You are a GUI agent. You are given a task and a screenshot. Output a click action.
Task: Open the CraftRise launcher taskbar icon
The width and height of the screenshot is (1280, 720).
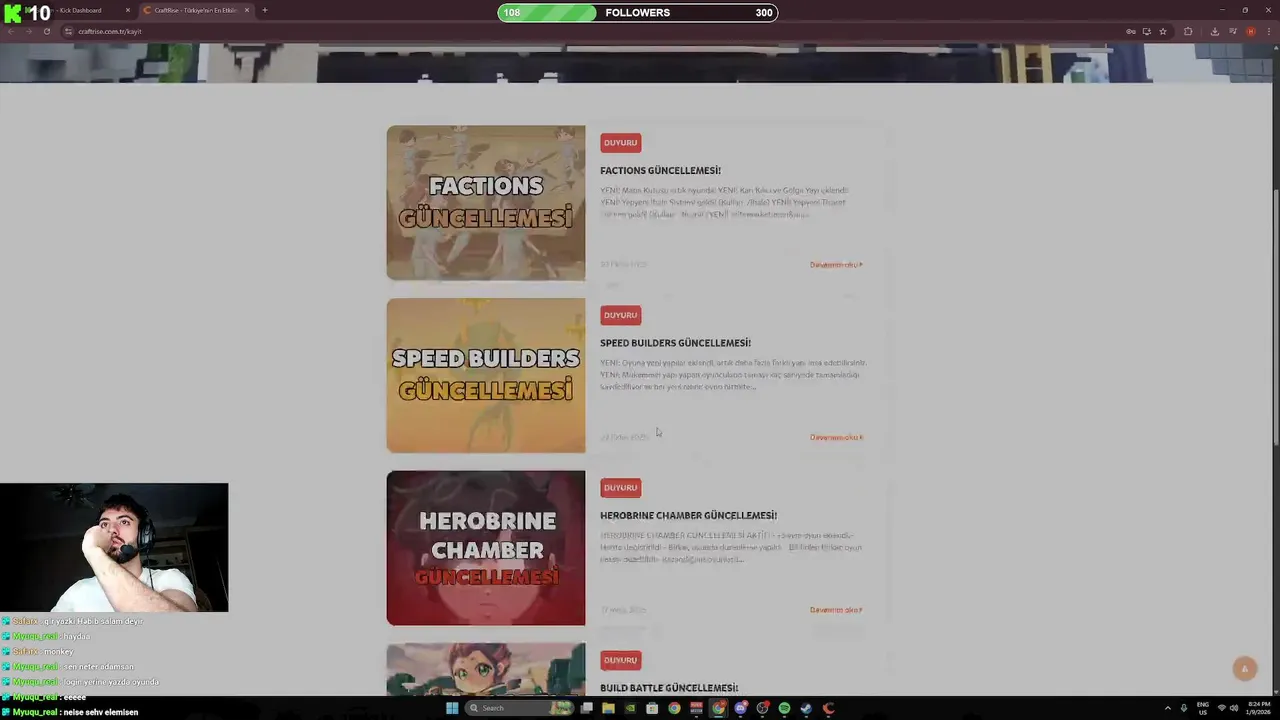pos(828,708)
